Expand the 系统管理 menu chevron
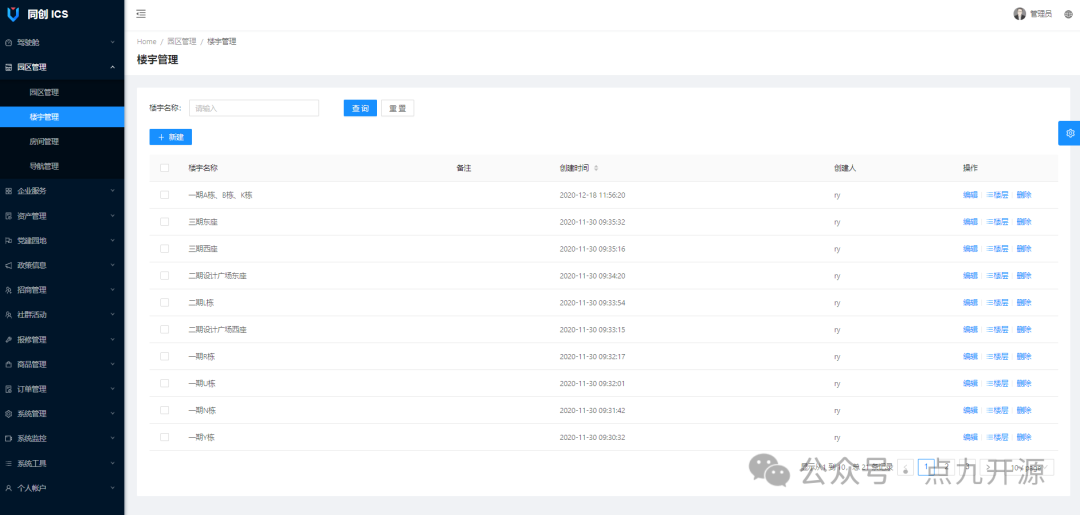This screenshot has width=1080, height=515. click(112, 414)
